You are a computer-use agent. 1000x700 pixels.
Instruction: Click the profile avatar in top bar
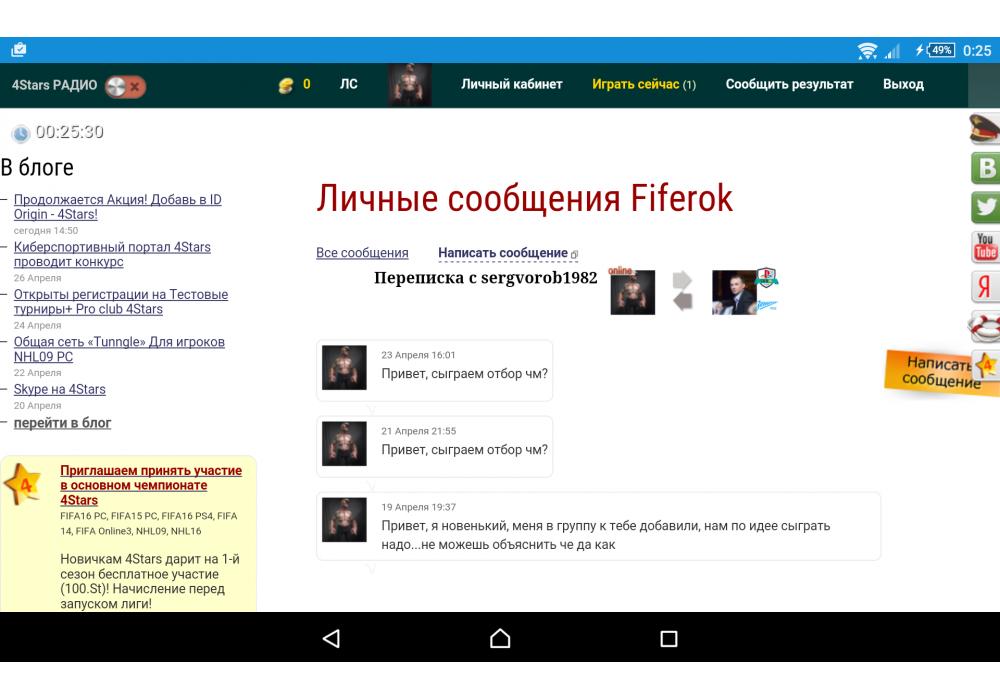(x=410, y=85)
